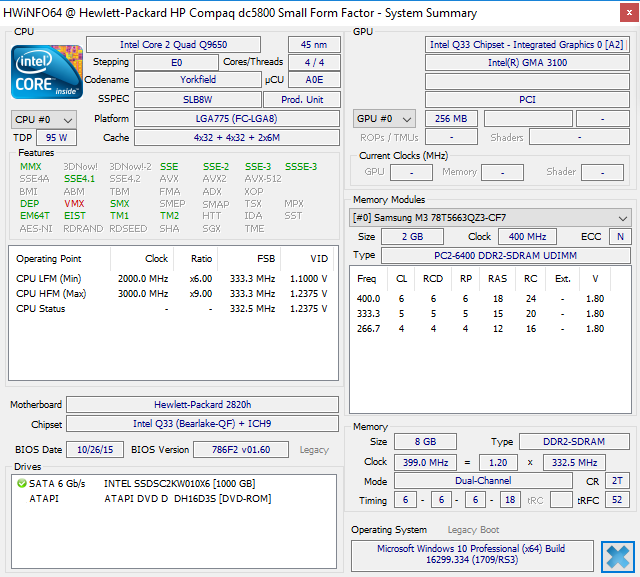640x577 pixels.
Task: Click the RAS column header
Action: (498, 279)
